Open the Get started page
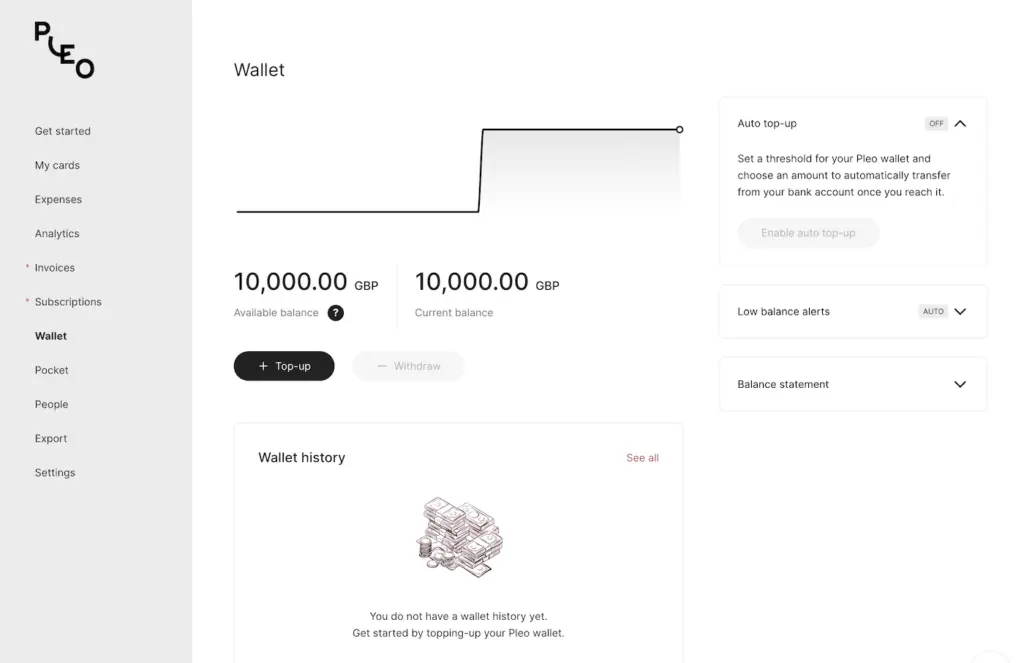 [63, 131]
